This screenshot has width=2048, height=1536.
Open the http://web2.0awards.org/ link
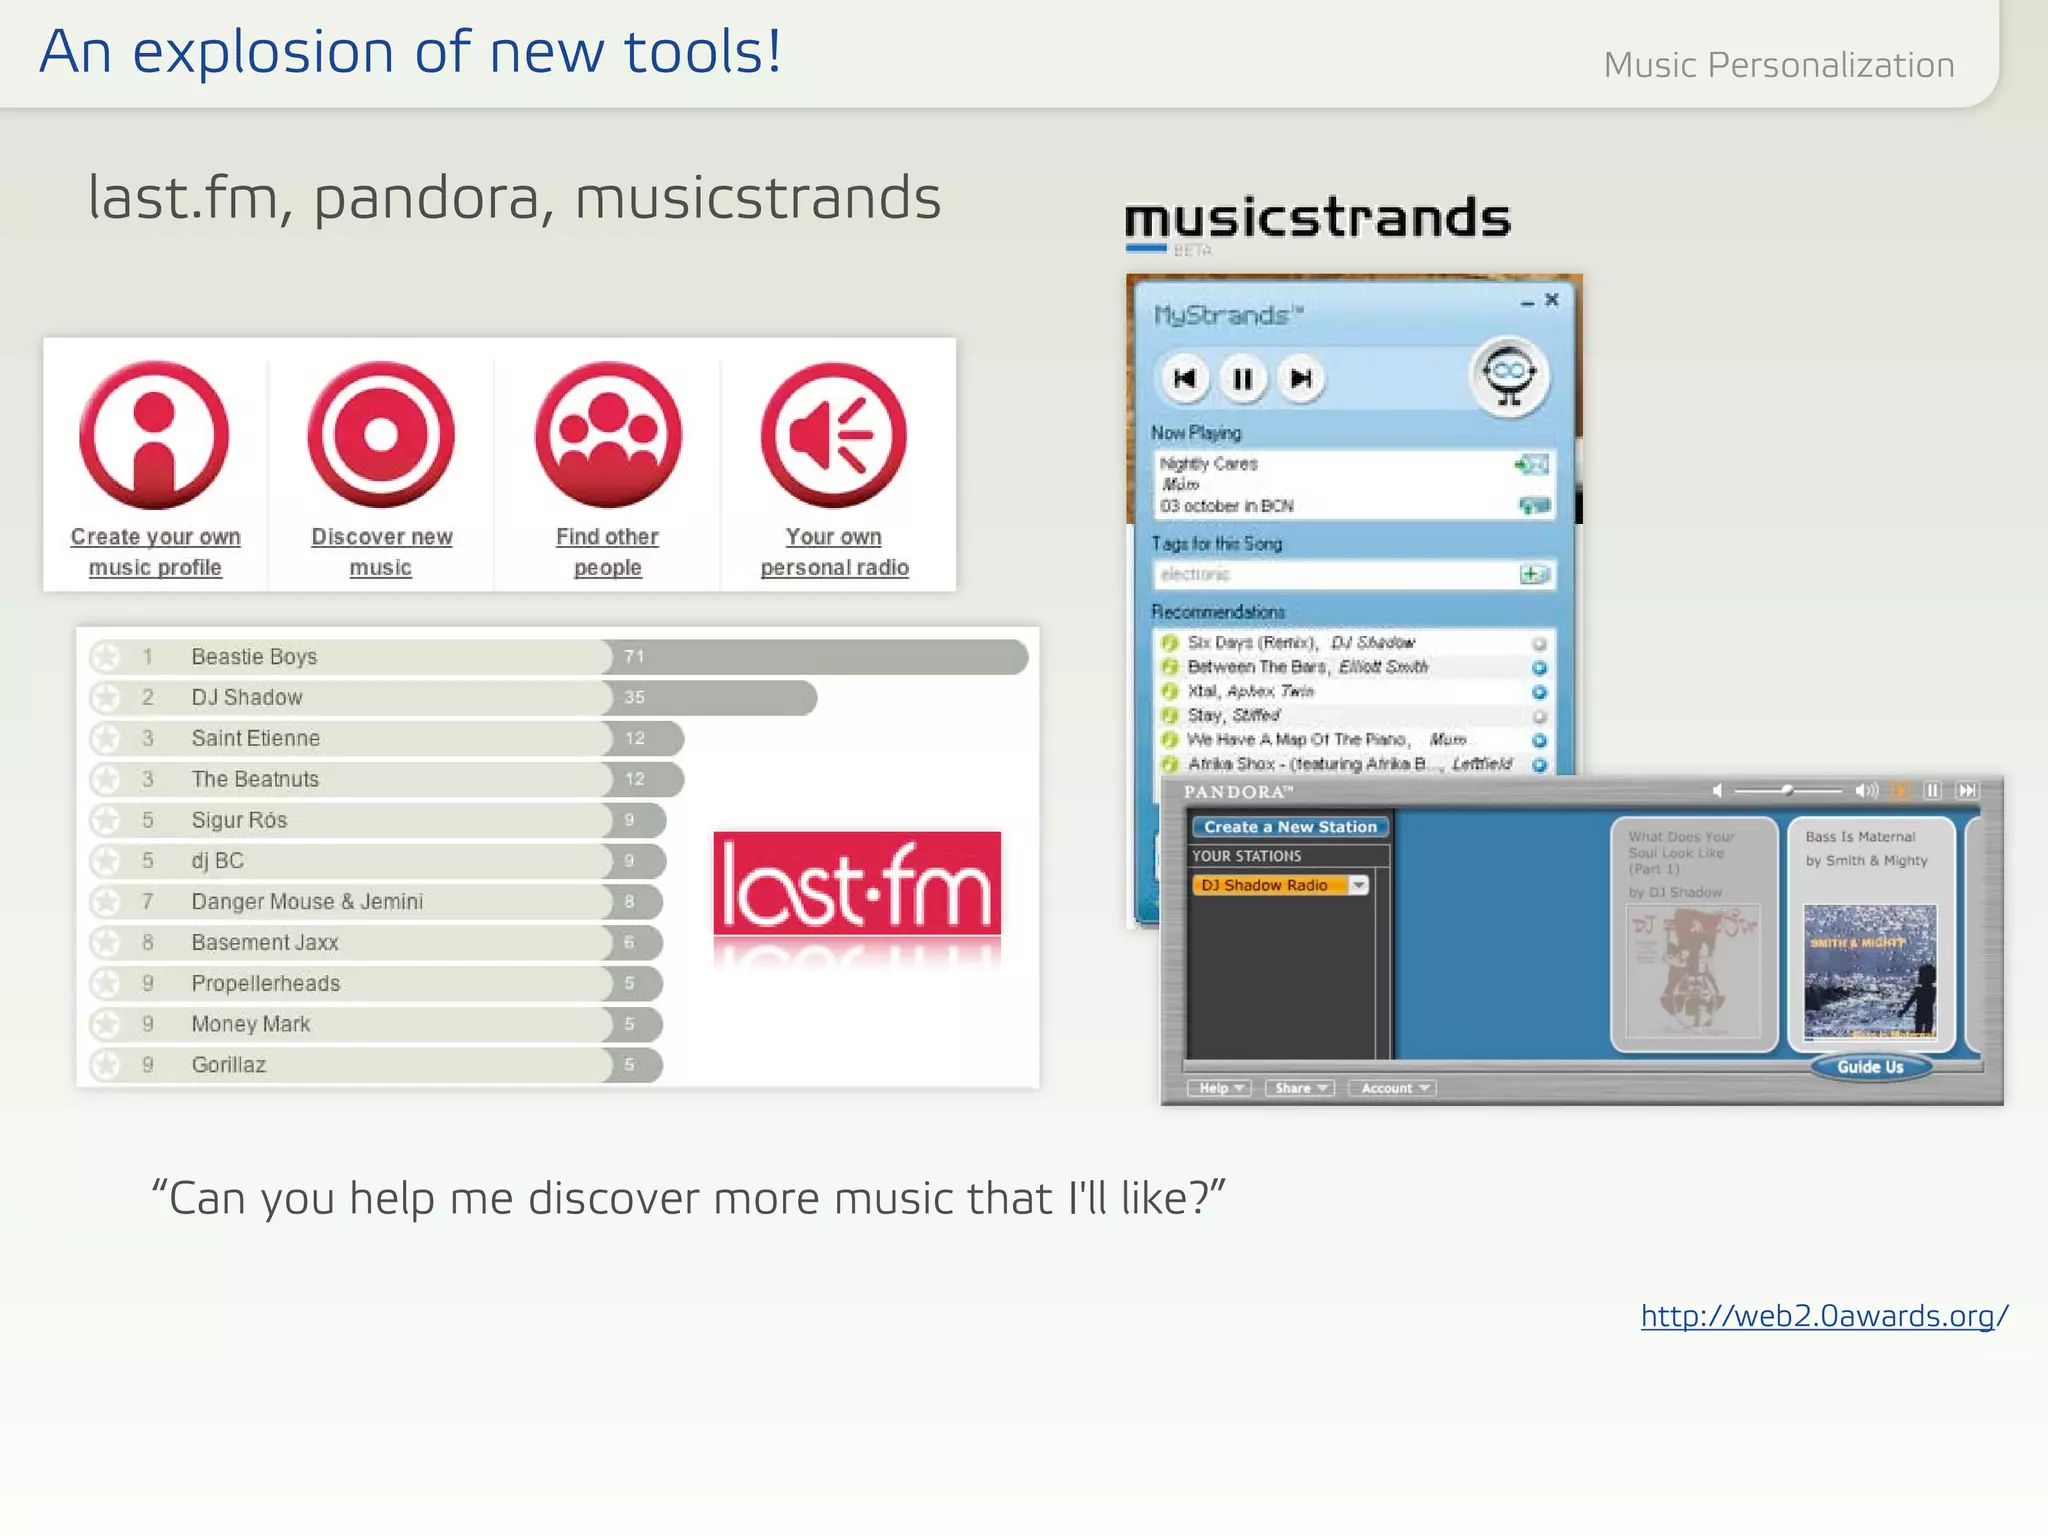[x=1824, y=1316]
